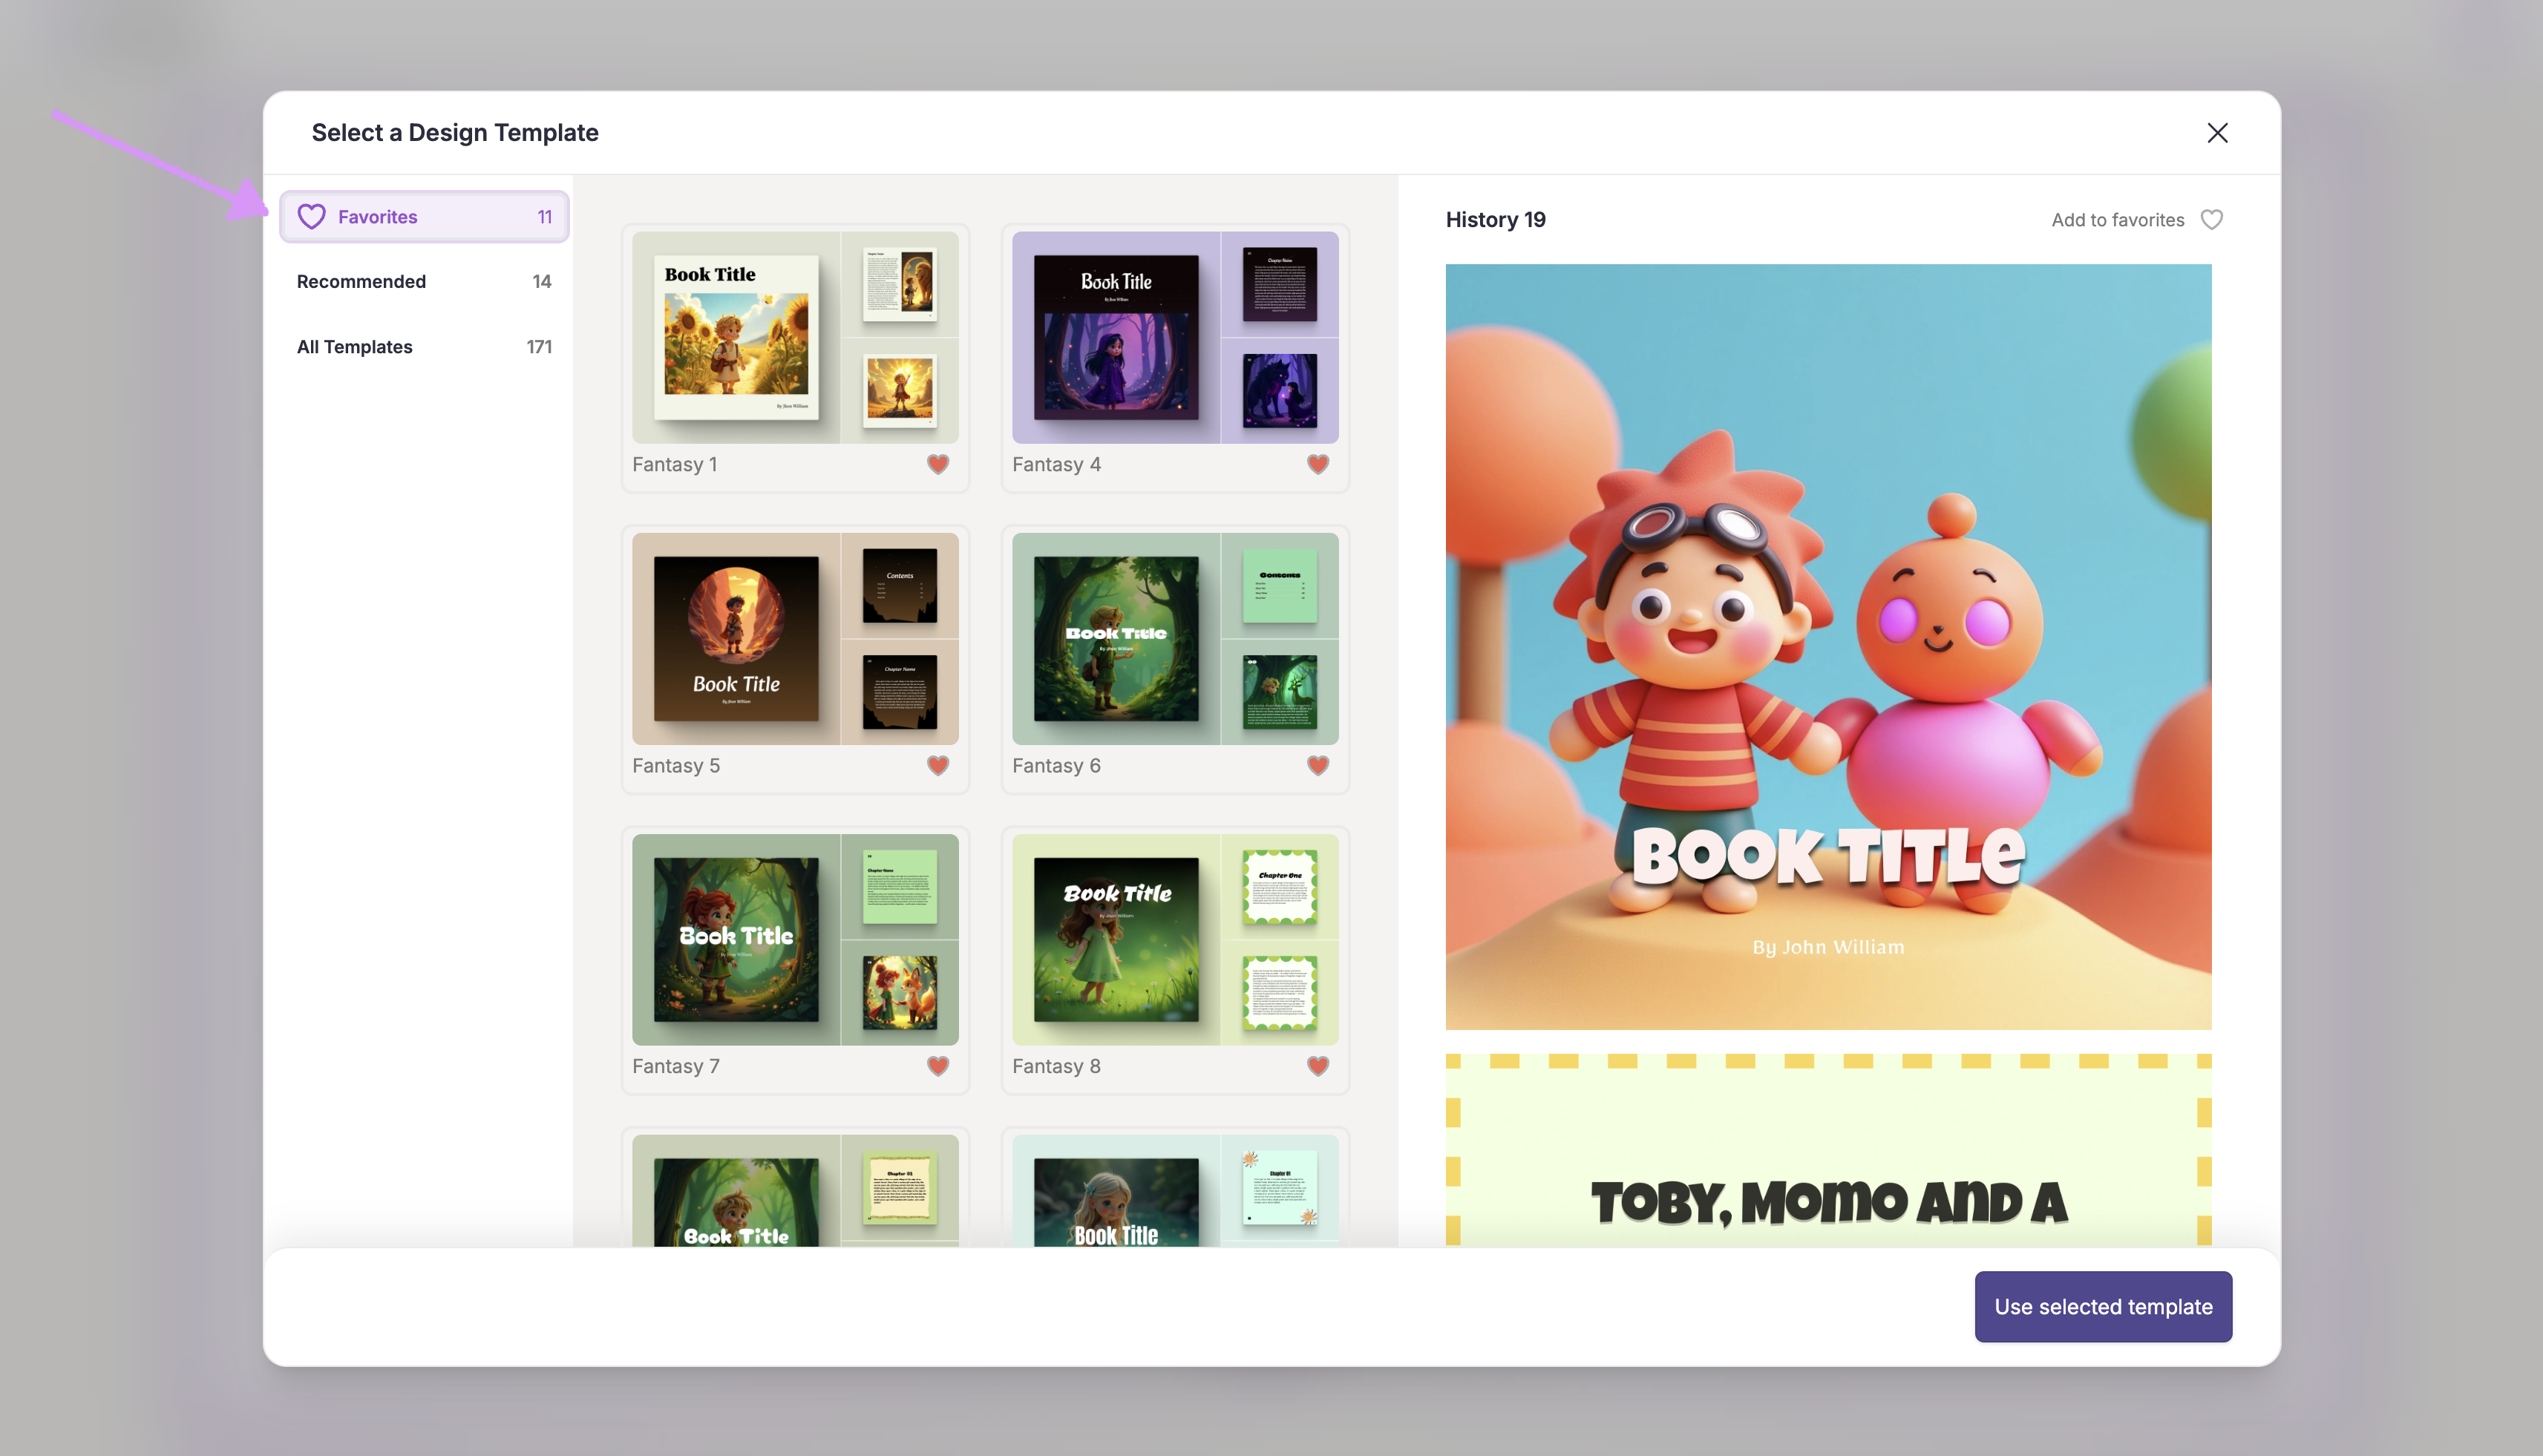Choose the purple Fantasy 4 template thumbnail
Screen dimensions: 2543x1456
point(1174,338)
